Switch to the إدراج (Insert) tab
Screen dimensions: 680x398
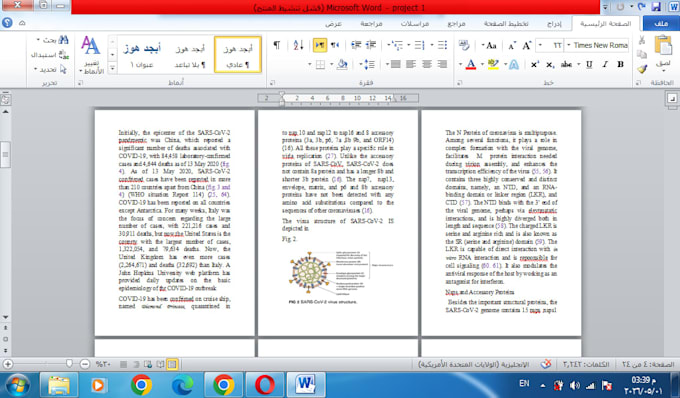[554, 23]
